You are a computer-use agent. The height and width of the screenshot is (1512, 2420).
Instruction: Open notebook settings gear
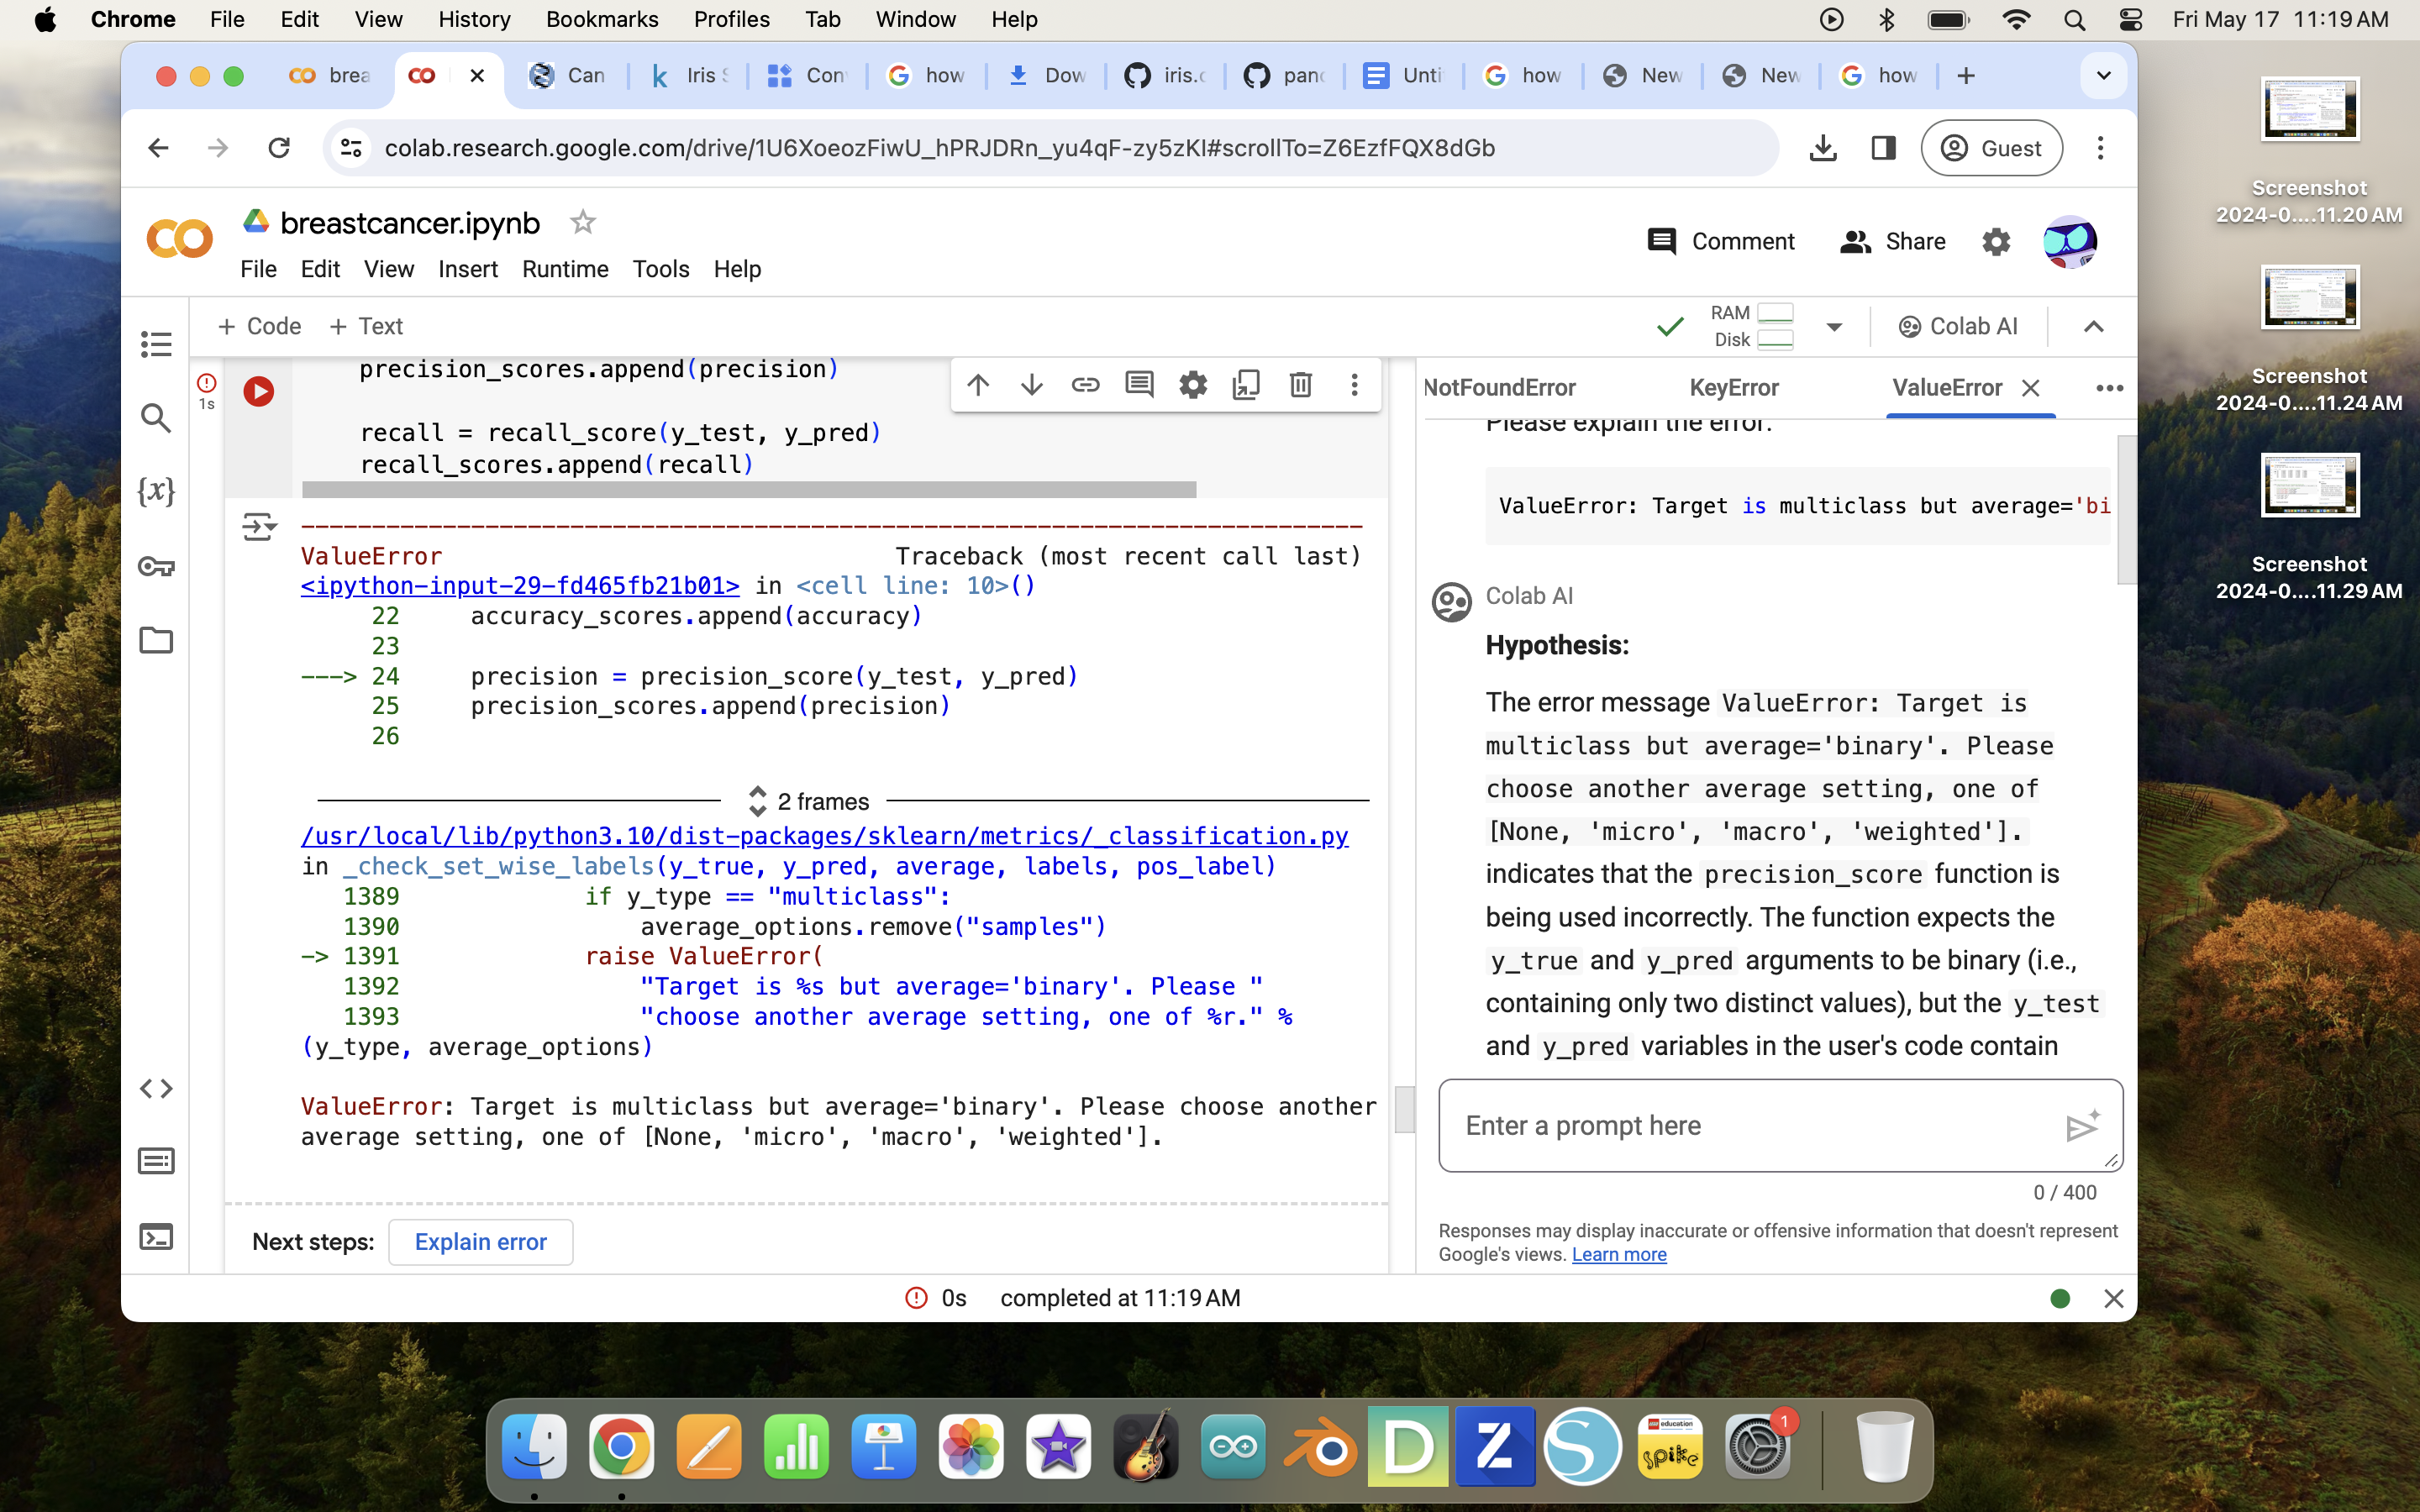pos(1996,242)
